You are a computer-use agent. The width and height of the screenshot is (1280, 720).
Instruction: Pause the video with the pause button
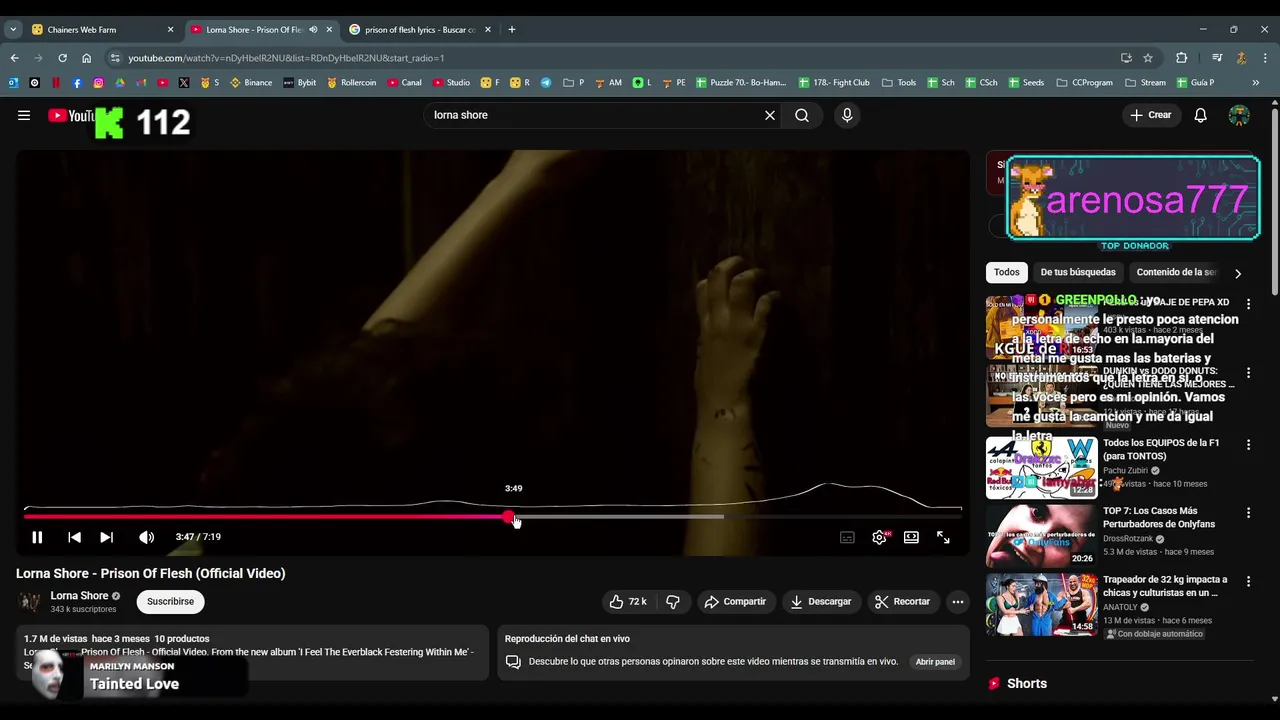[37, 537]
